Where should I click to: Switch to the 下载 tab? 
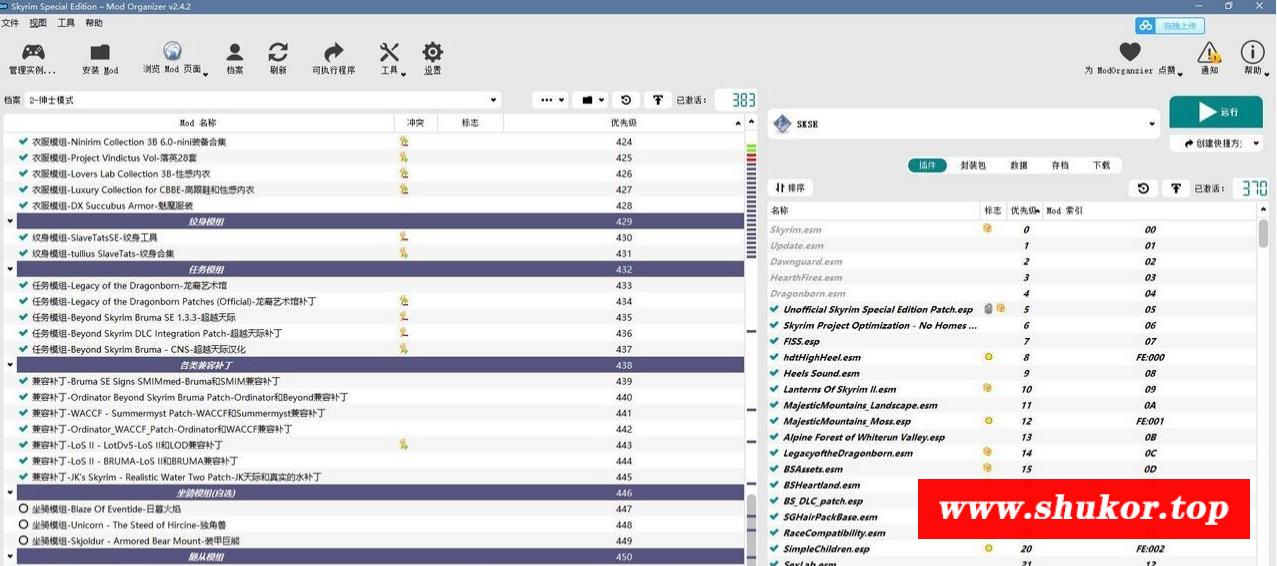tap(1101, 165)
